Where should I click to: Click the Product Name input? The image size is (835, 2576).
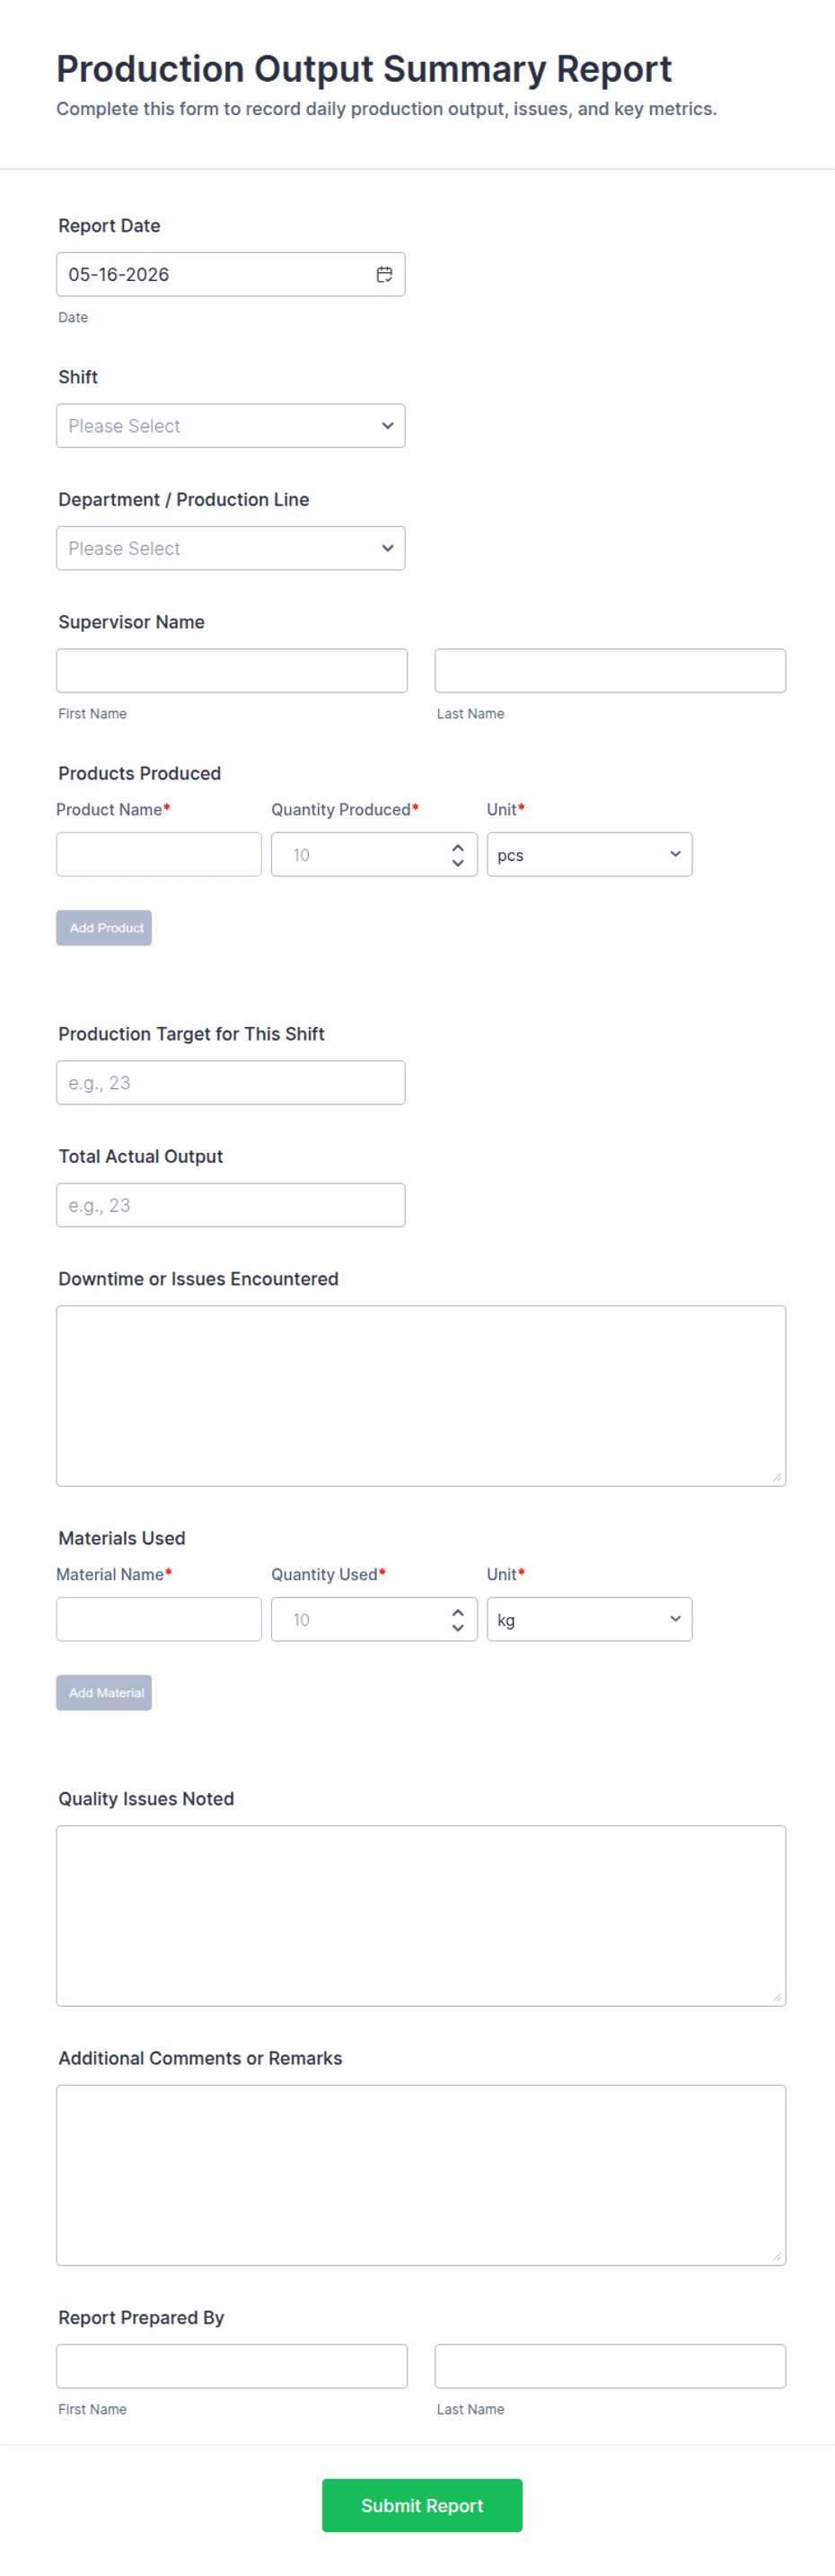158,854
